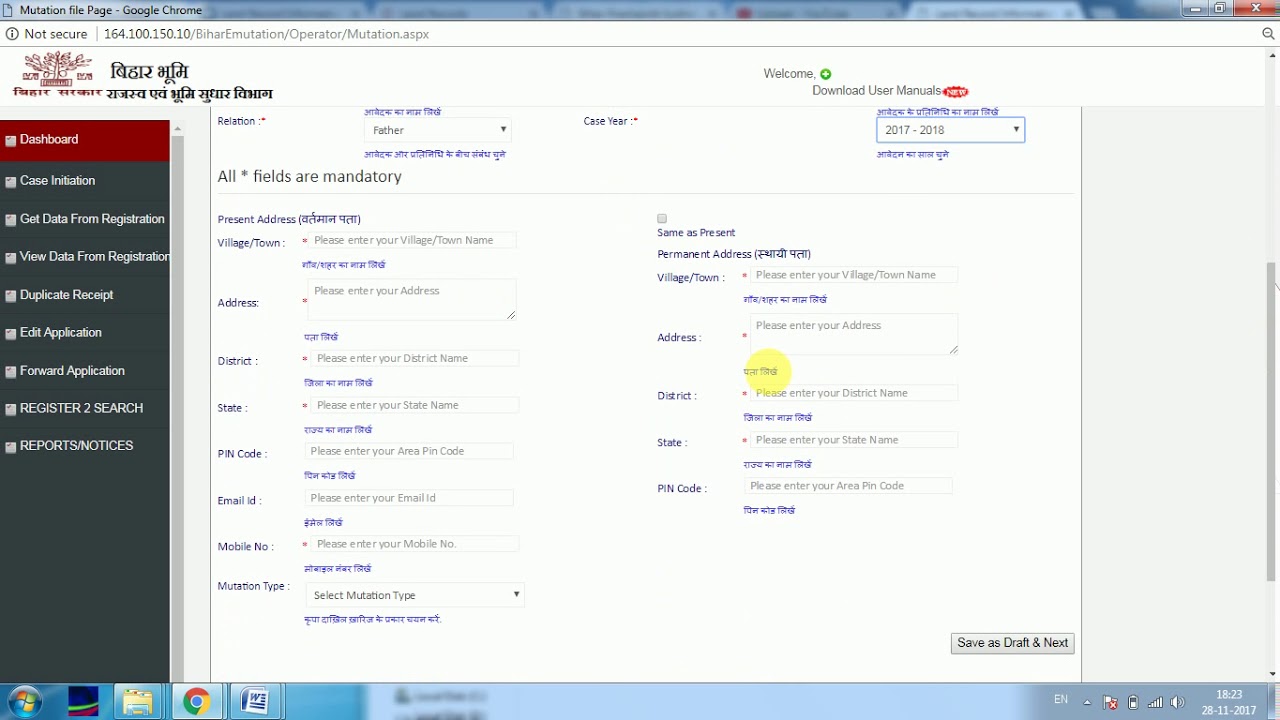This screenshot has height=720, width=1280.
Task: Click the Download User Manuals link
Action: 876,91
